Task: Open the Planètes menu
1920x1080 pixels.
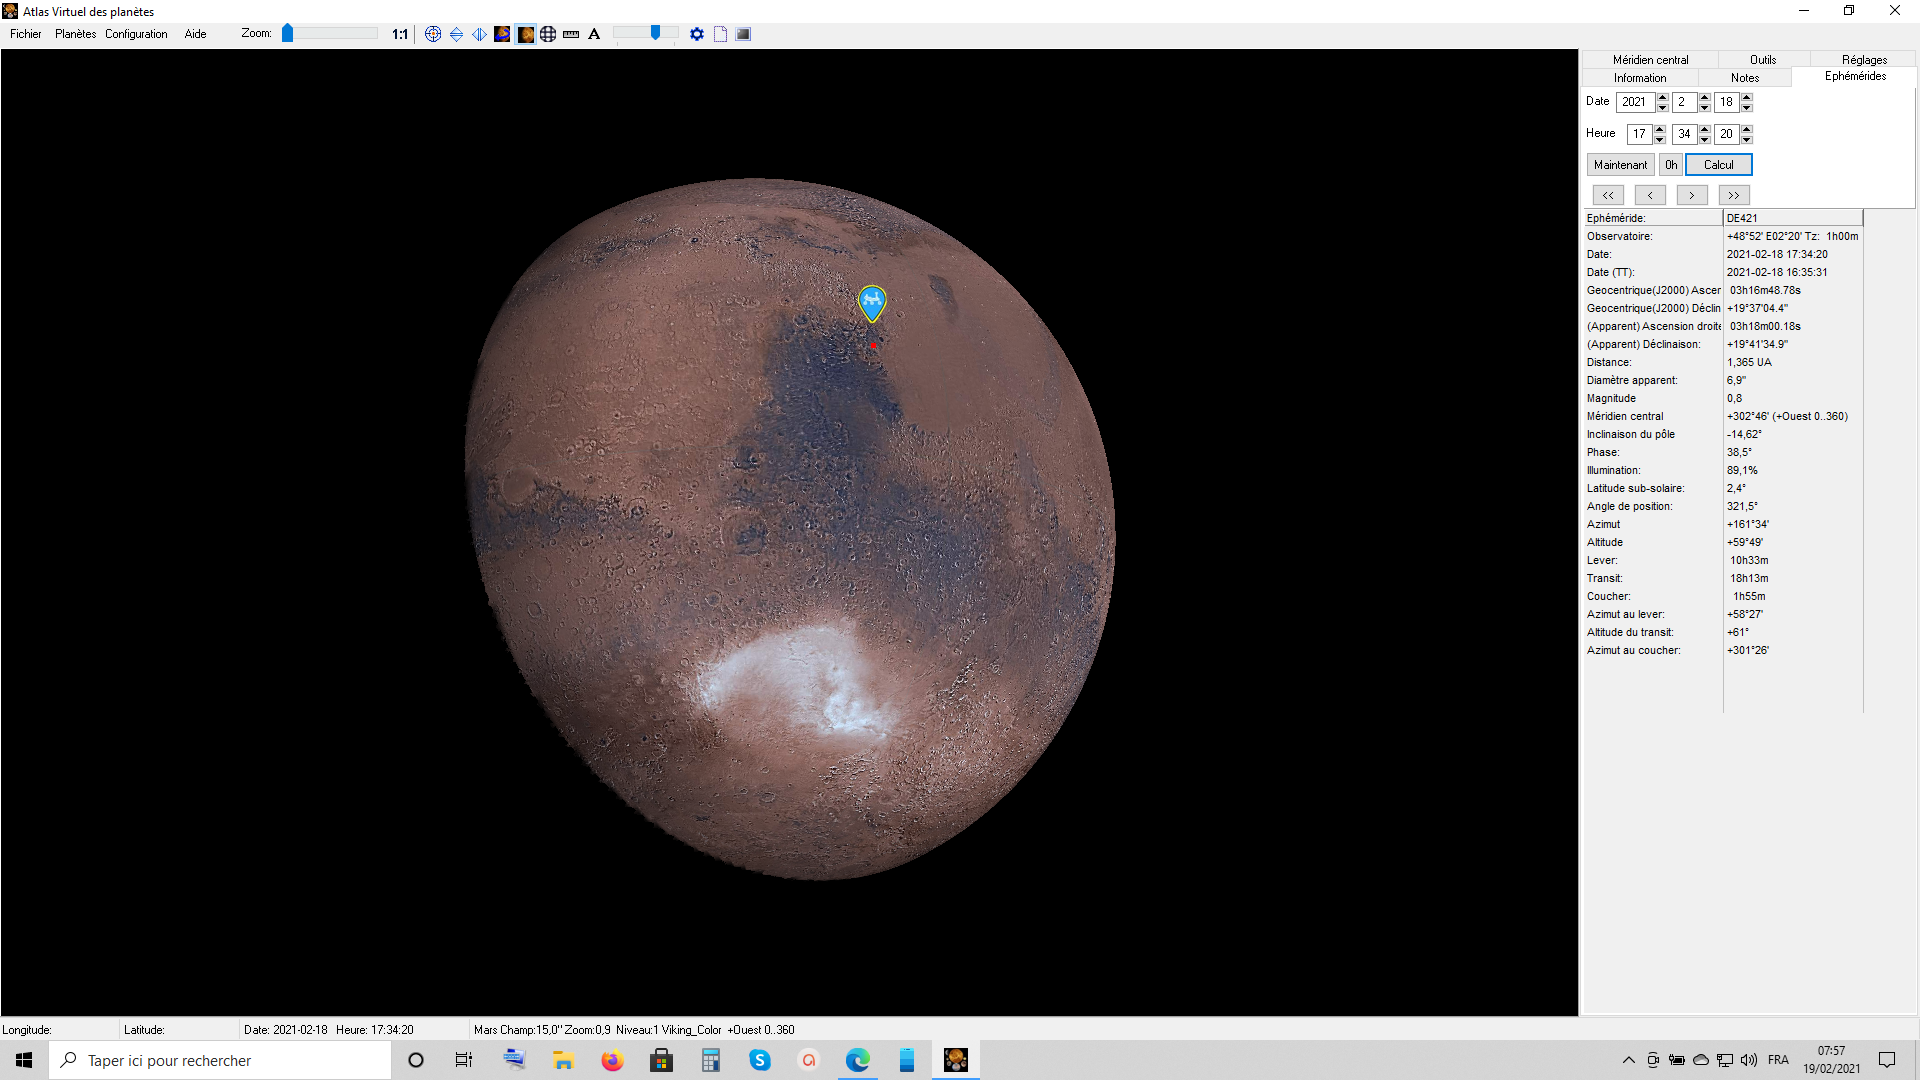Action: [75, 34]
